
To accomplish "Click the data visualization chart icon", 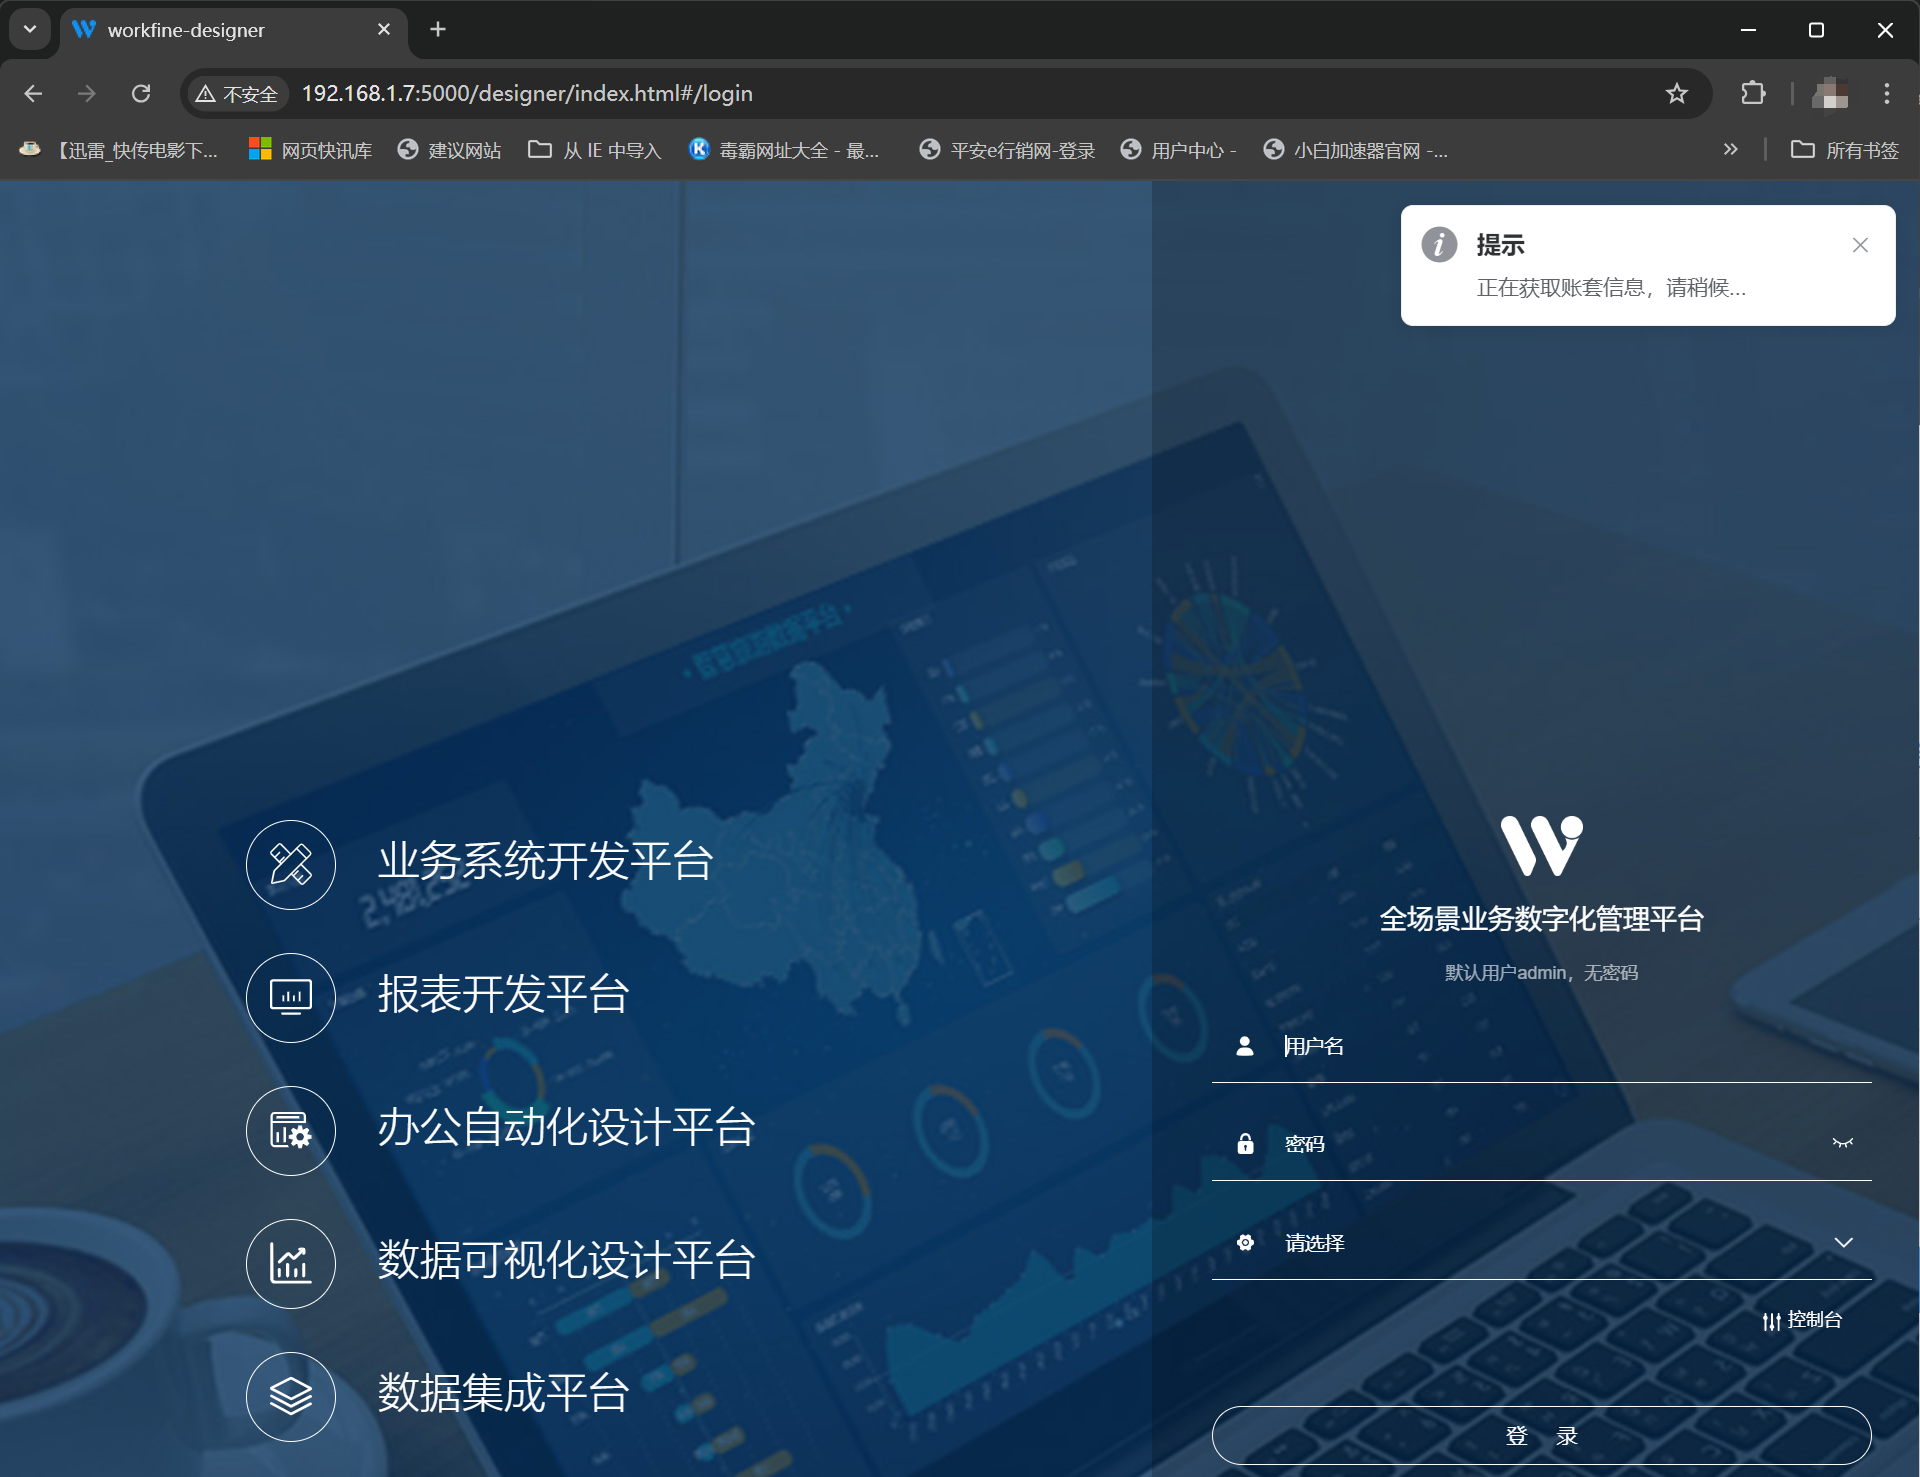I will pyautogui.click(x=290, y=1263).
